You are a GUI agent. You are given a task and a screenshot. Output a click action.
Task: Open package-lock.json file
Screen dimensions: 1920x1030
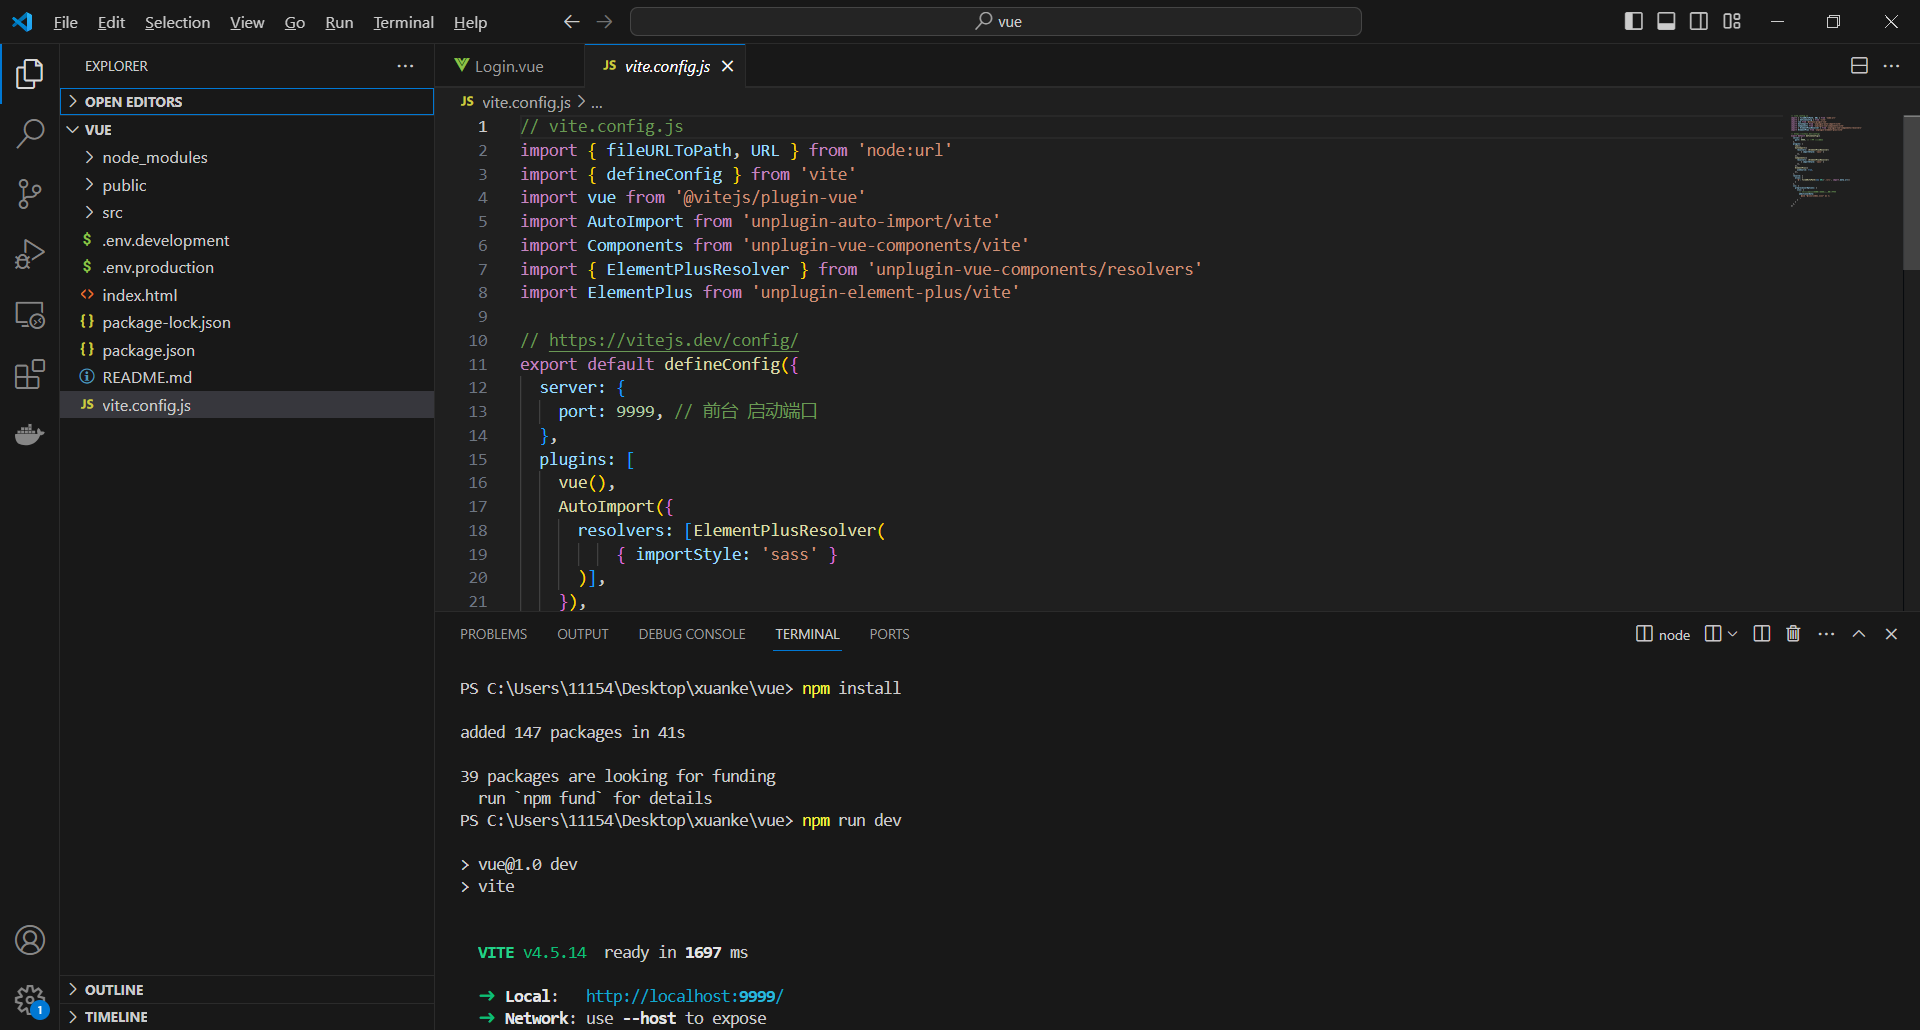coord(247,322)
